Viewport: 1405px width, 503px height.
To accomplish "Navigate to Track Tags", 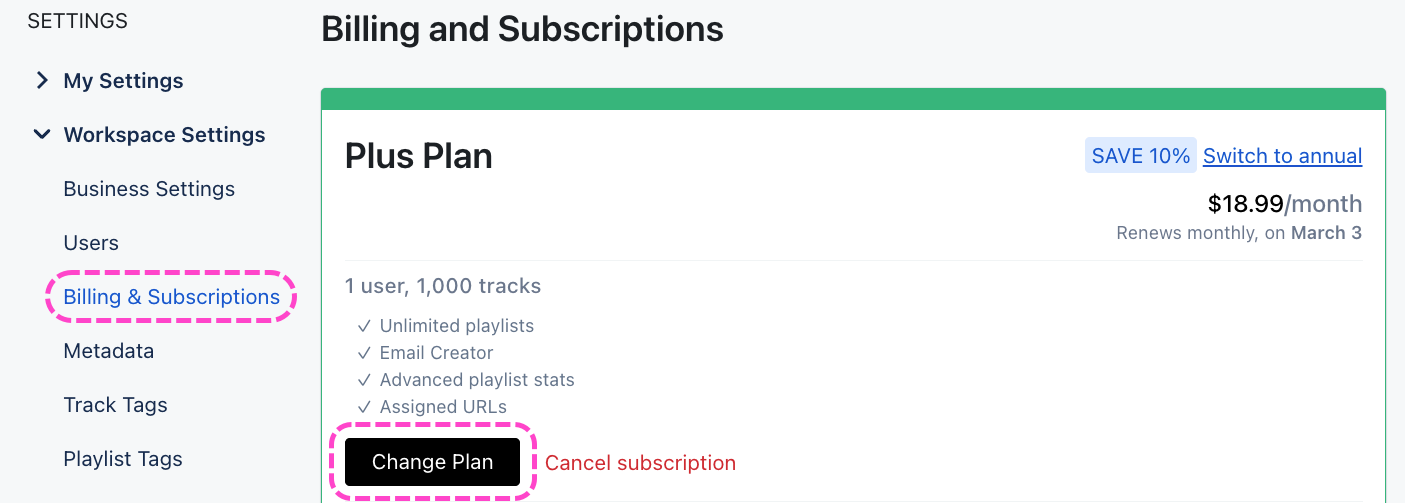I will [115, 405].
